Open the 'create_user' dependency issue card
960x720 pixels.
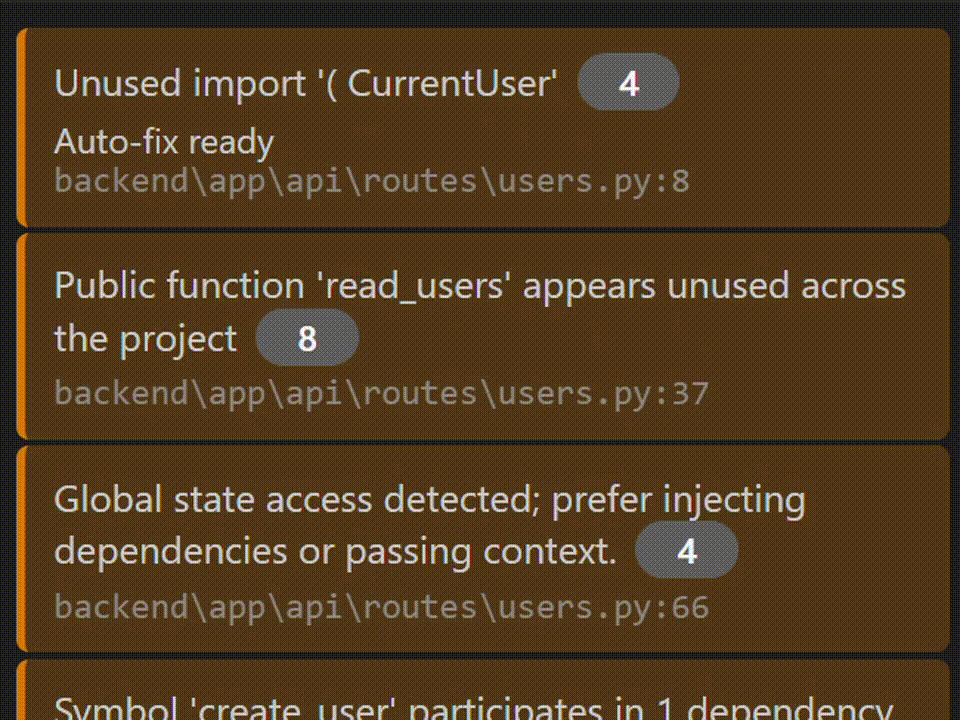tap(480, 700)
